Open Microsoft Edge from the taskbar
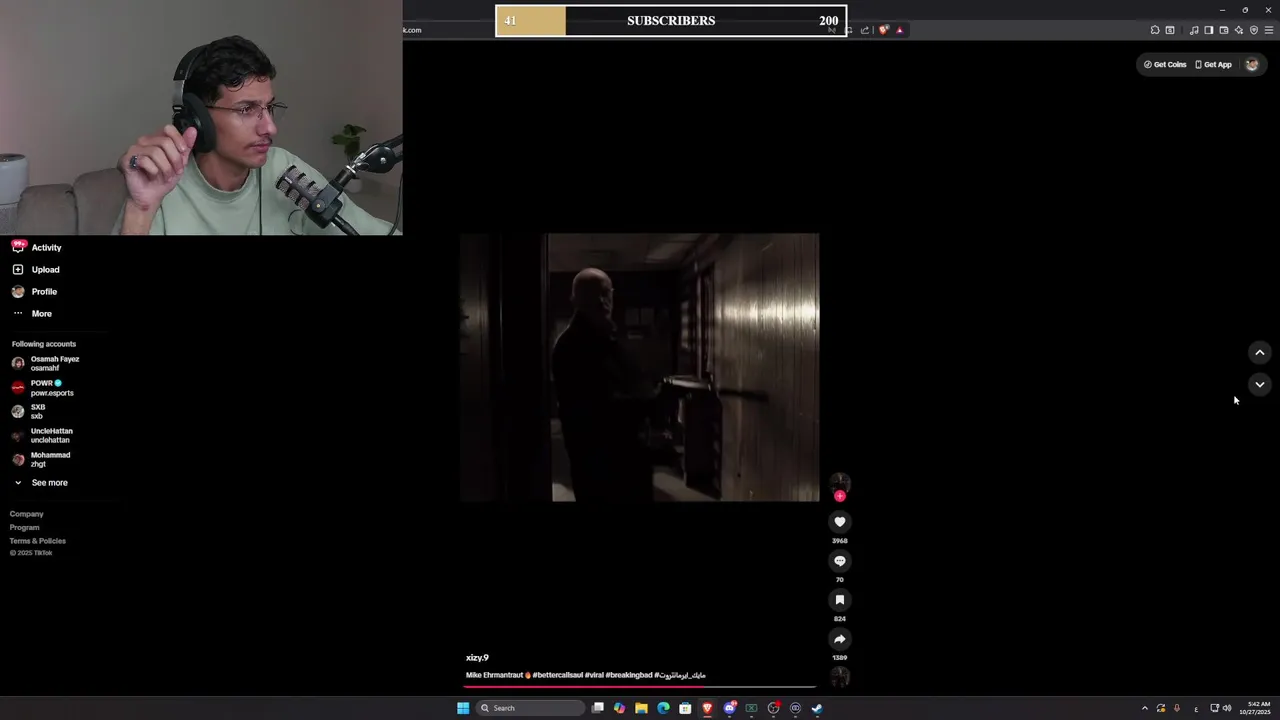The width and height of the screenshot is (1280, 720). (x=663, y=708)
